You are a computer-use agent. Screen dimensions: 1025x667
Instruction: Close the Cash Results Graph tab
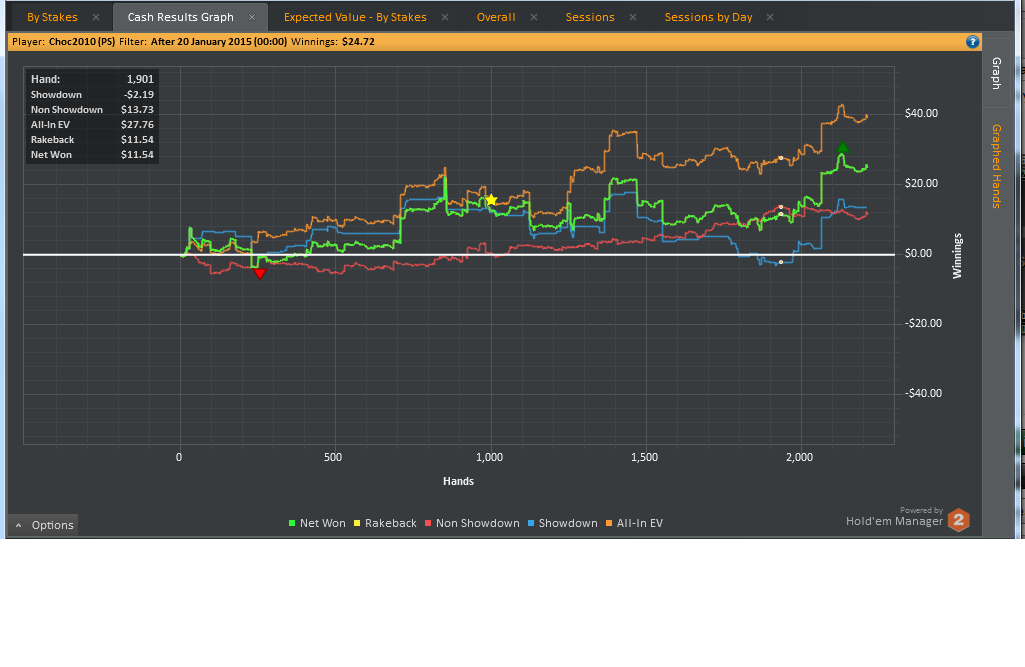click(252, 17)
